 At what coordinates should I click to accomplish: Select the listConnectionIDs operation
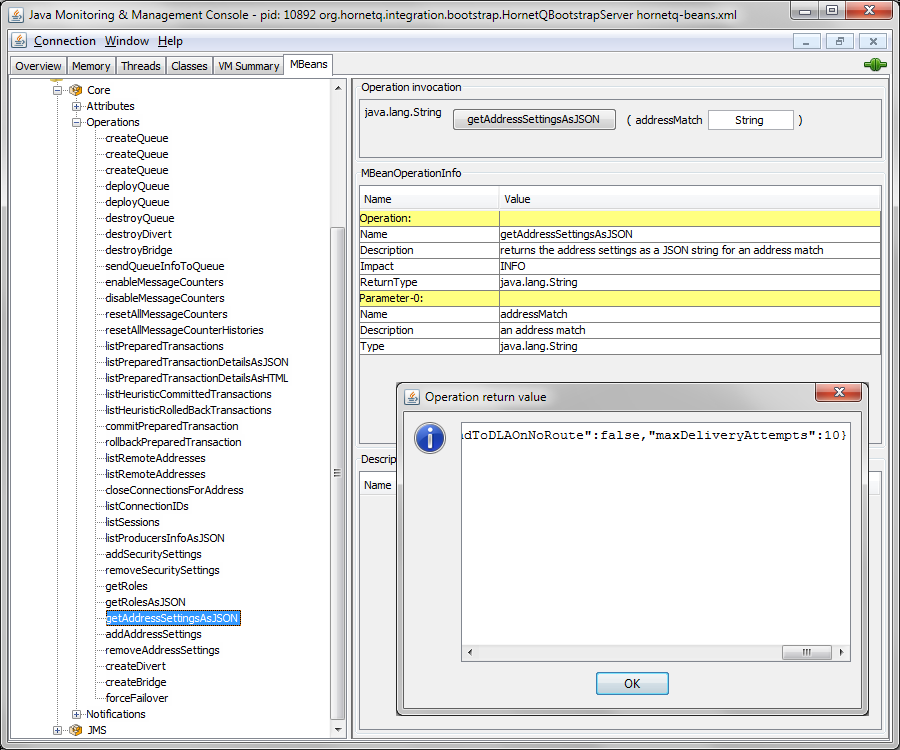[x=147, y=506]
